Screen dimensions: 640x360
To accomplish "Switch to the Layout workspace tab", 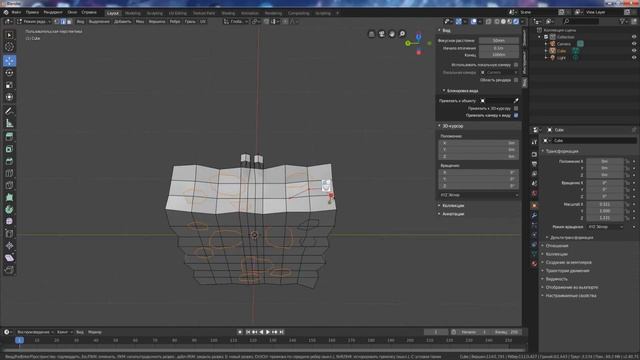I will [113, 13].
